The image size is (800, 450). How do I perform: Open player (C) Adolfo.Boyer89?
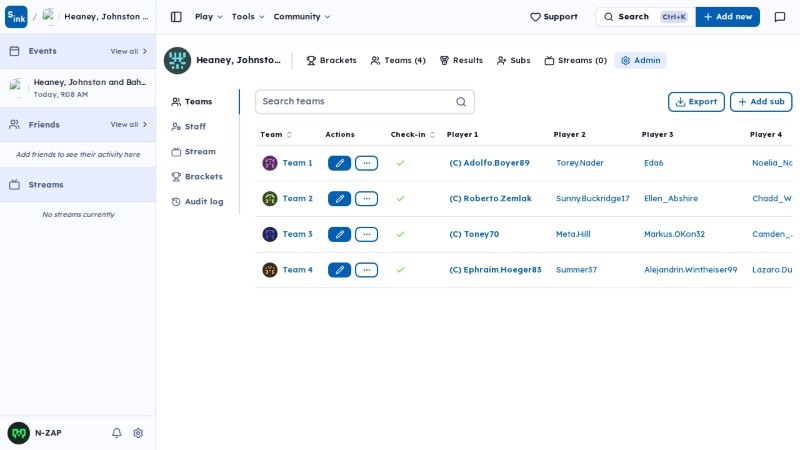[489, 163]
